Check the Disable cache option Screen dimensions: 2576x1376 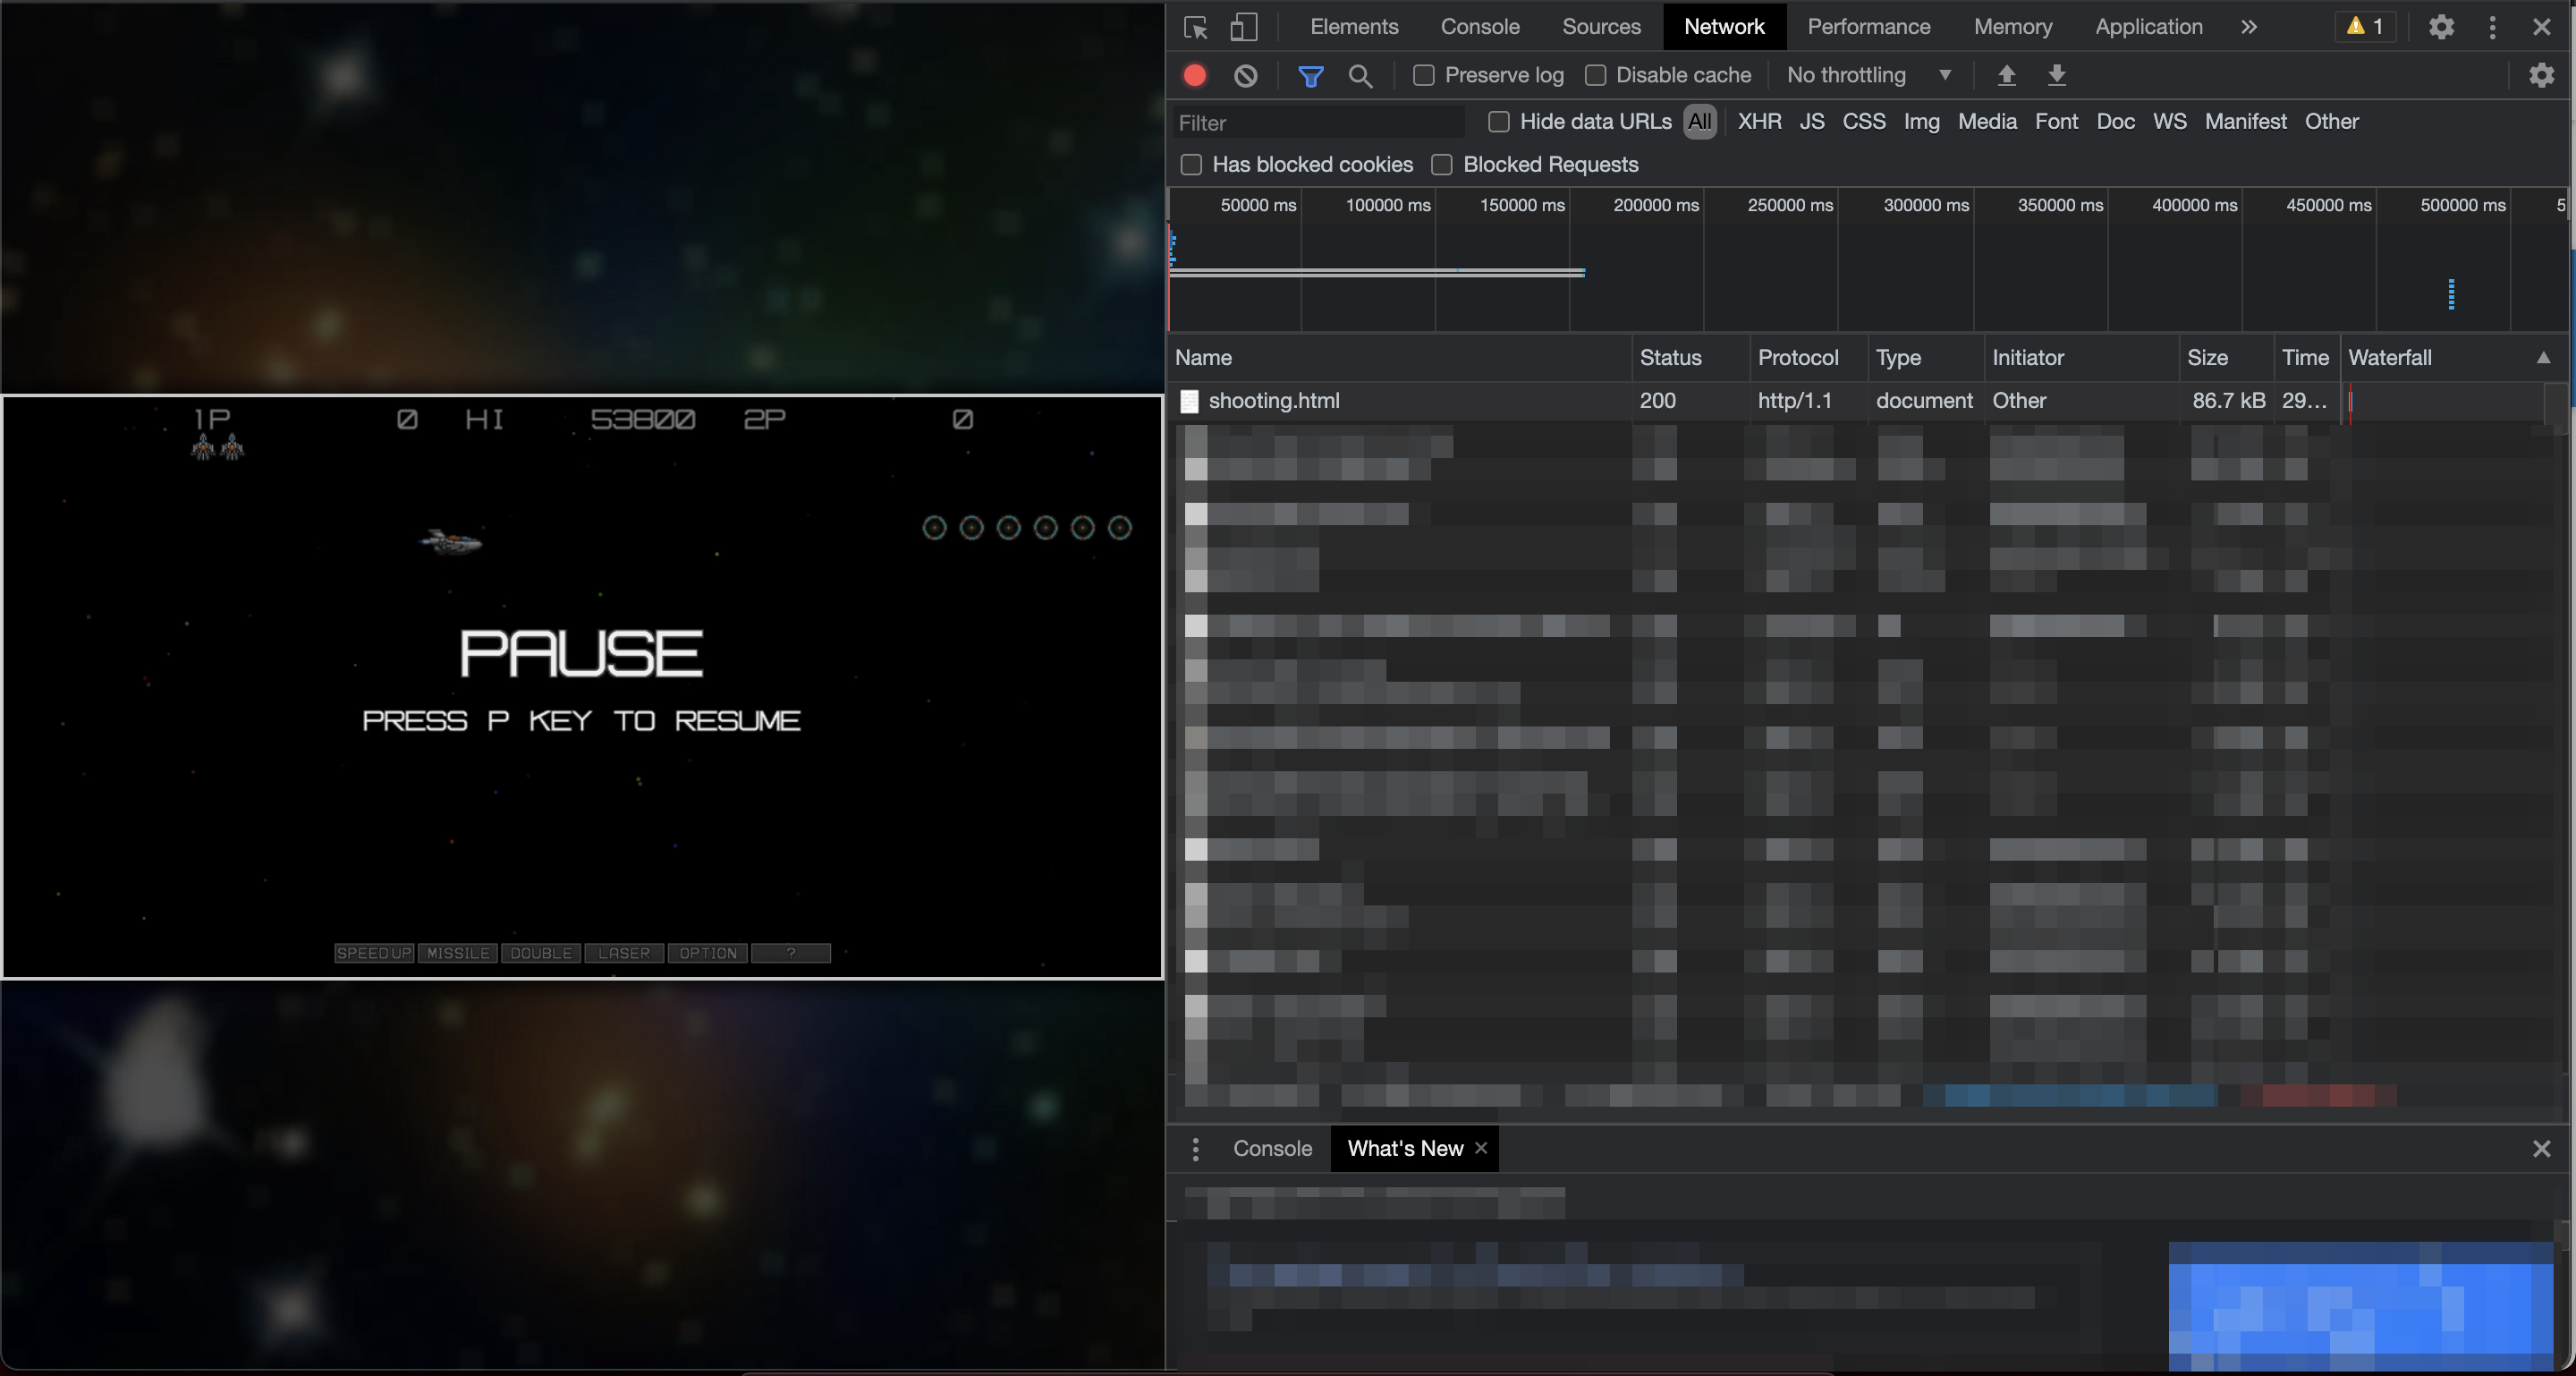pos(1596,75)
